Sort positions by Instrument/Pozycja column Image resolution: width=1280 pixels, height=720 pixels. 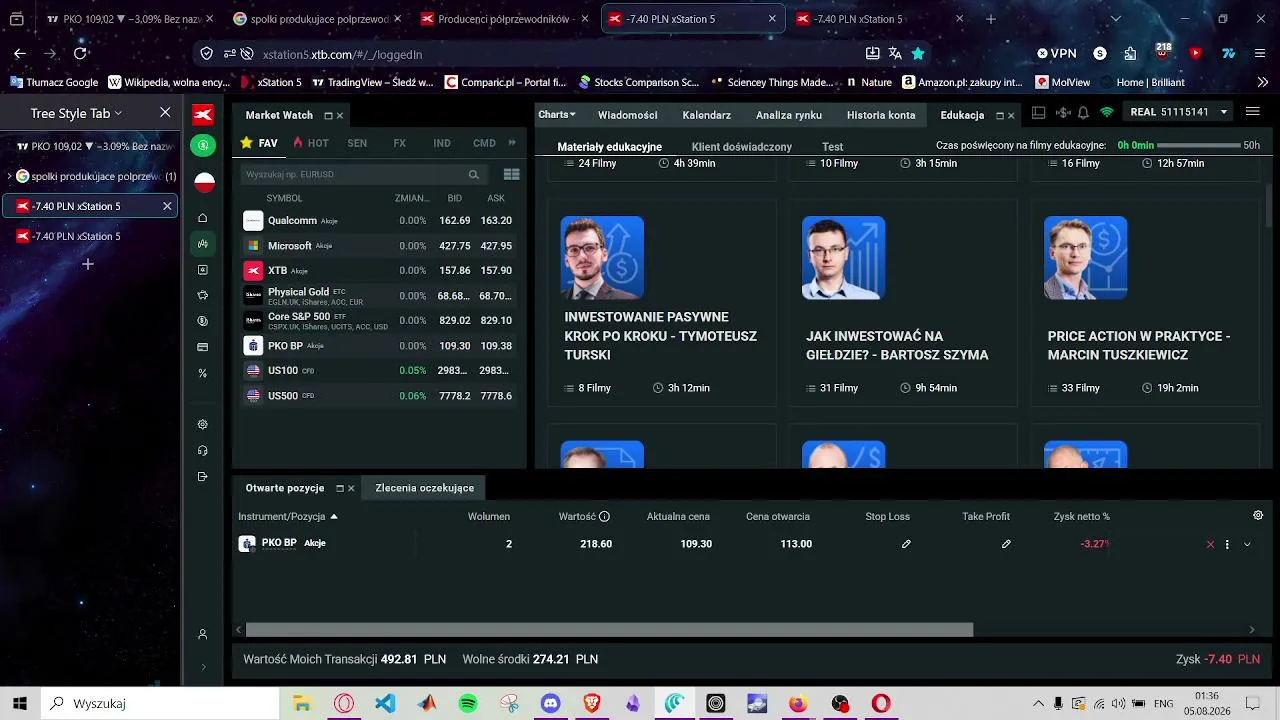[x=288, y=517]
